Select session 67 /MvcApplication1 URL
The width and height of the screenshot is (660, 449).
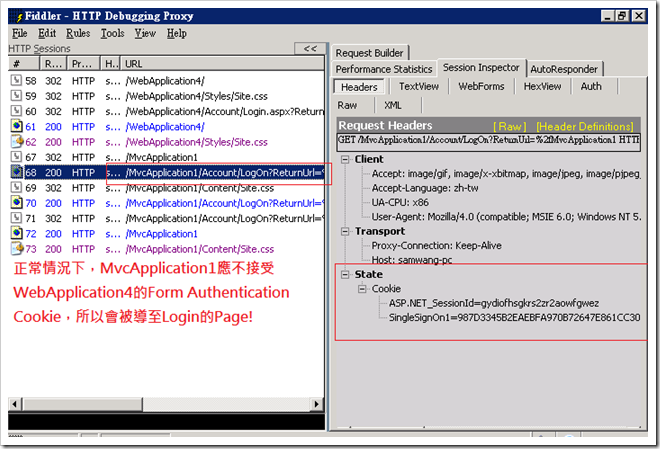point(162,157)
